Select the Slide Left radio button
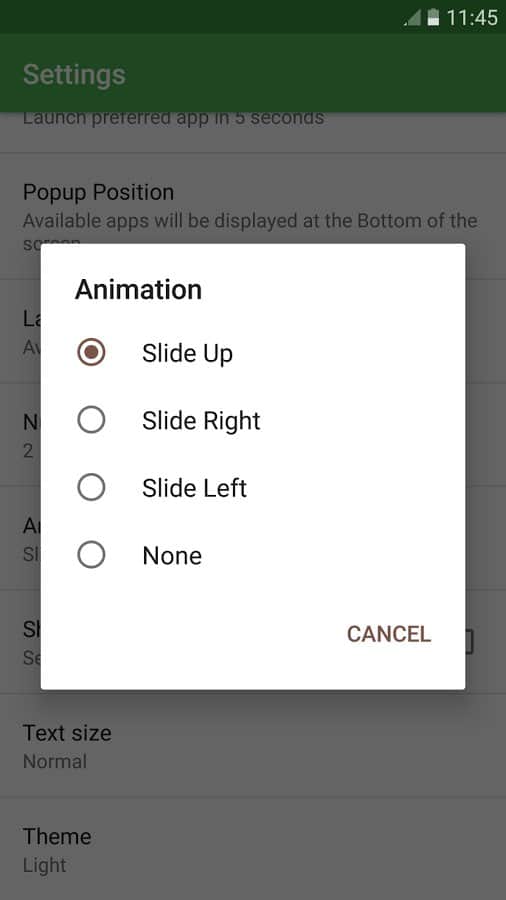The height and width of the screenshot is (900, 506). (91, 487)
